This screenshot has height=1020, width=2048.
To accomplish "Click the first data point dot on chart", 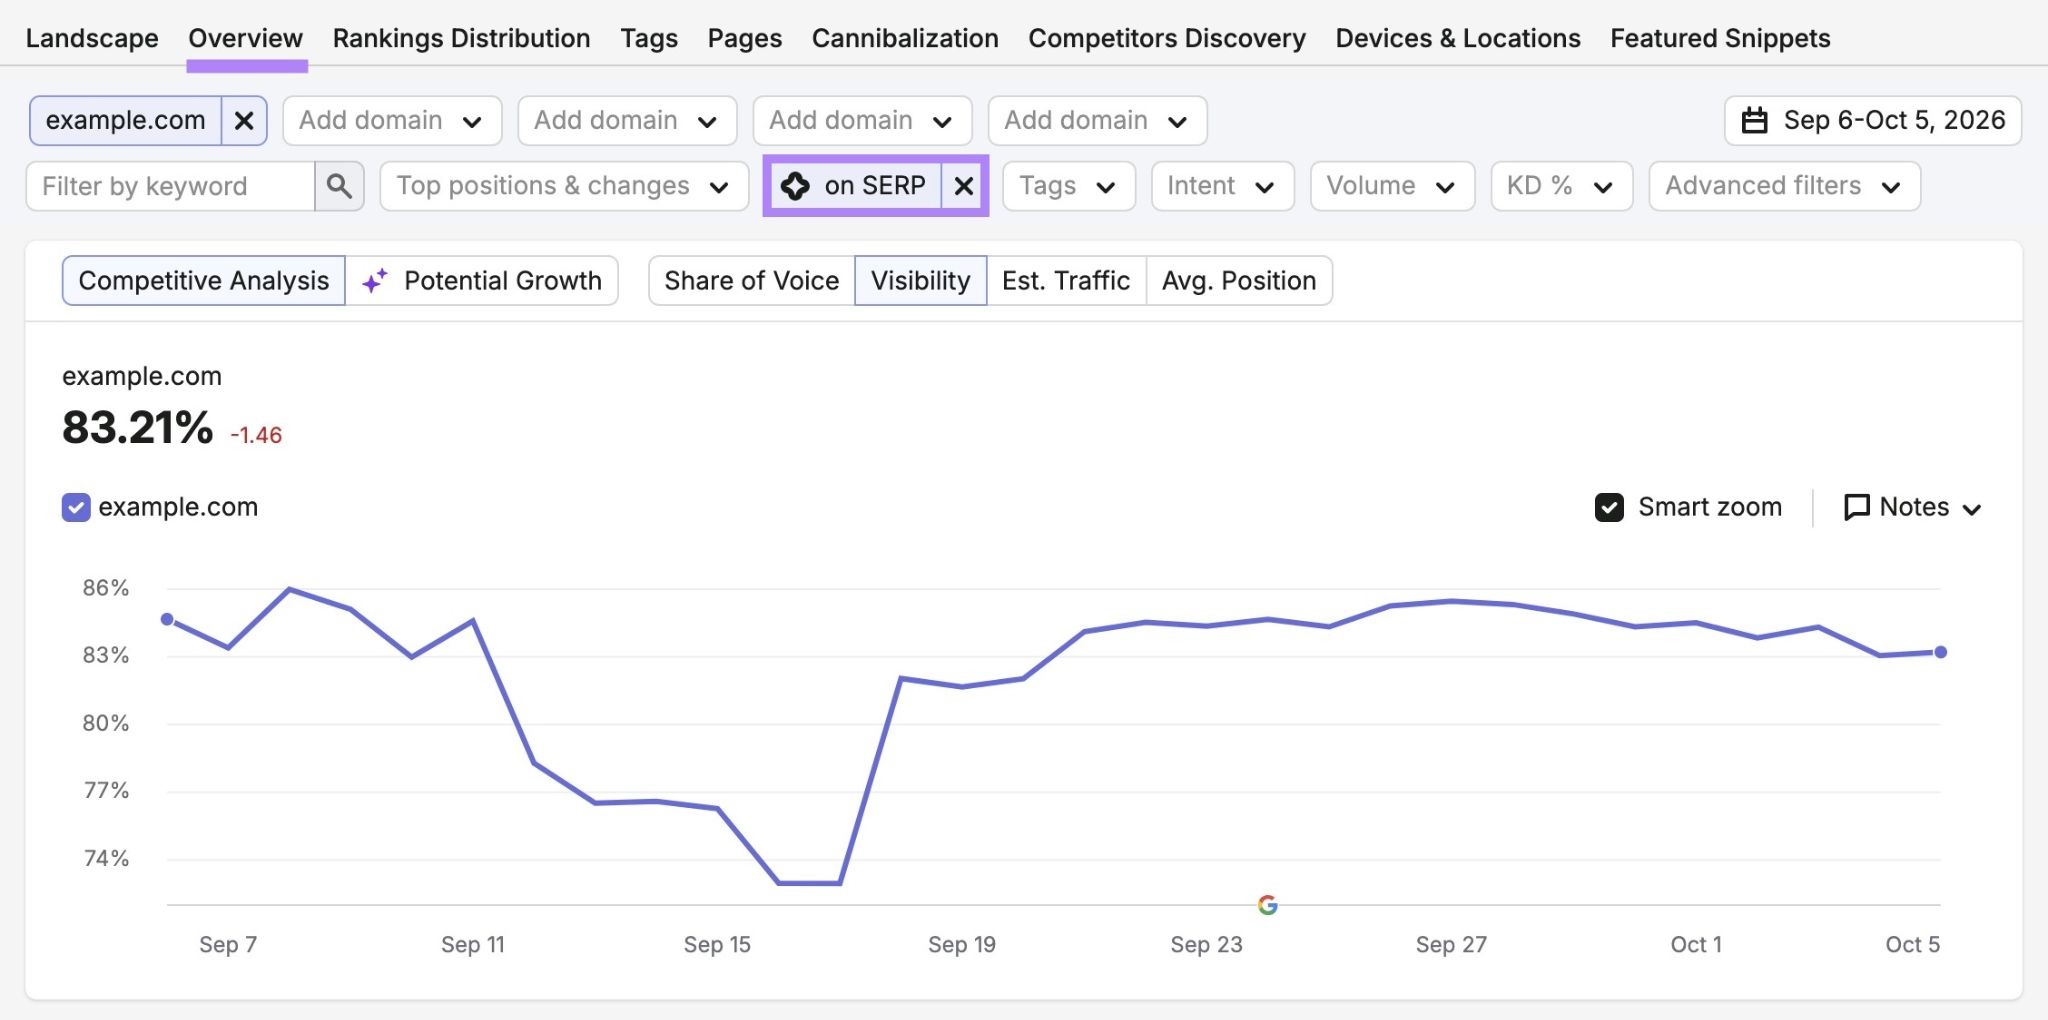I will point(167,619).
